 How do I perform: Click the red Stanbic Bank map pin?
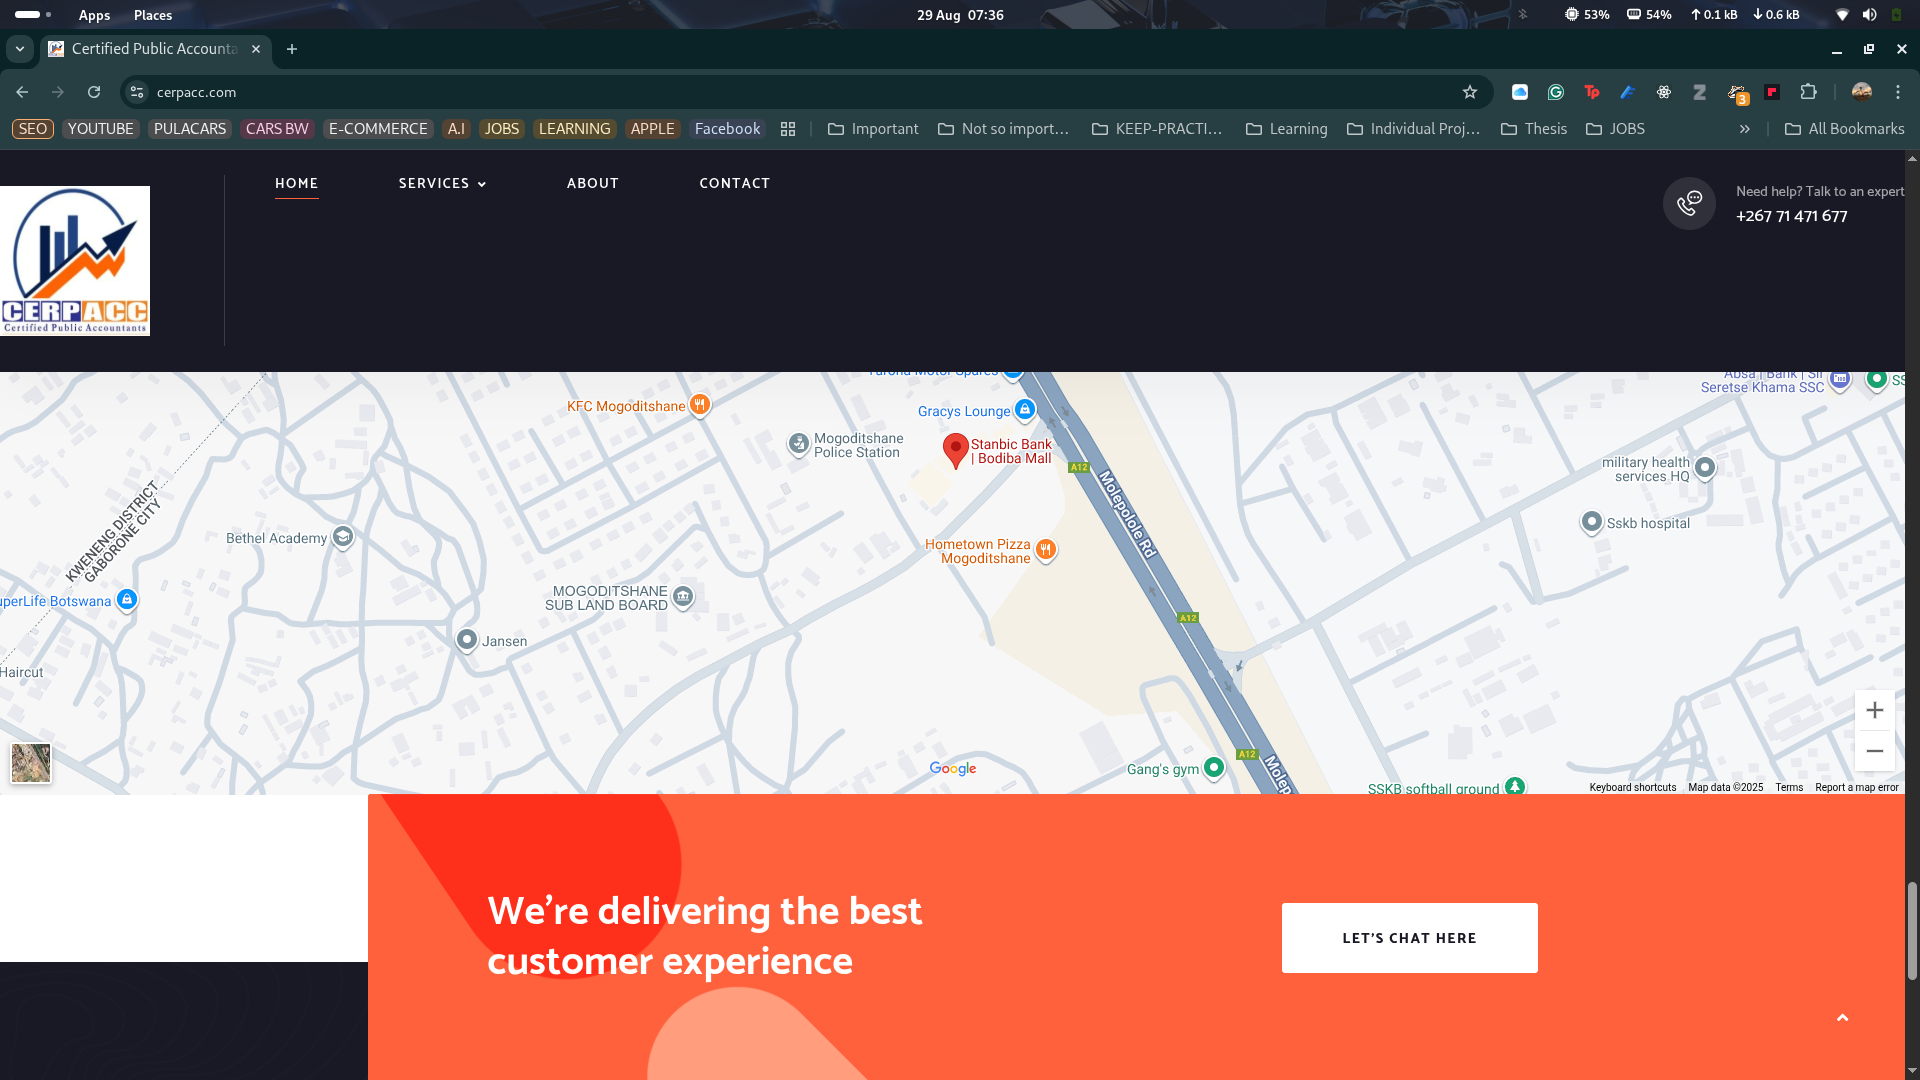(955, 449)
